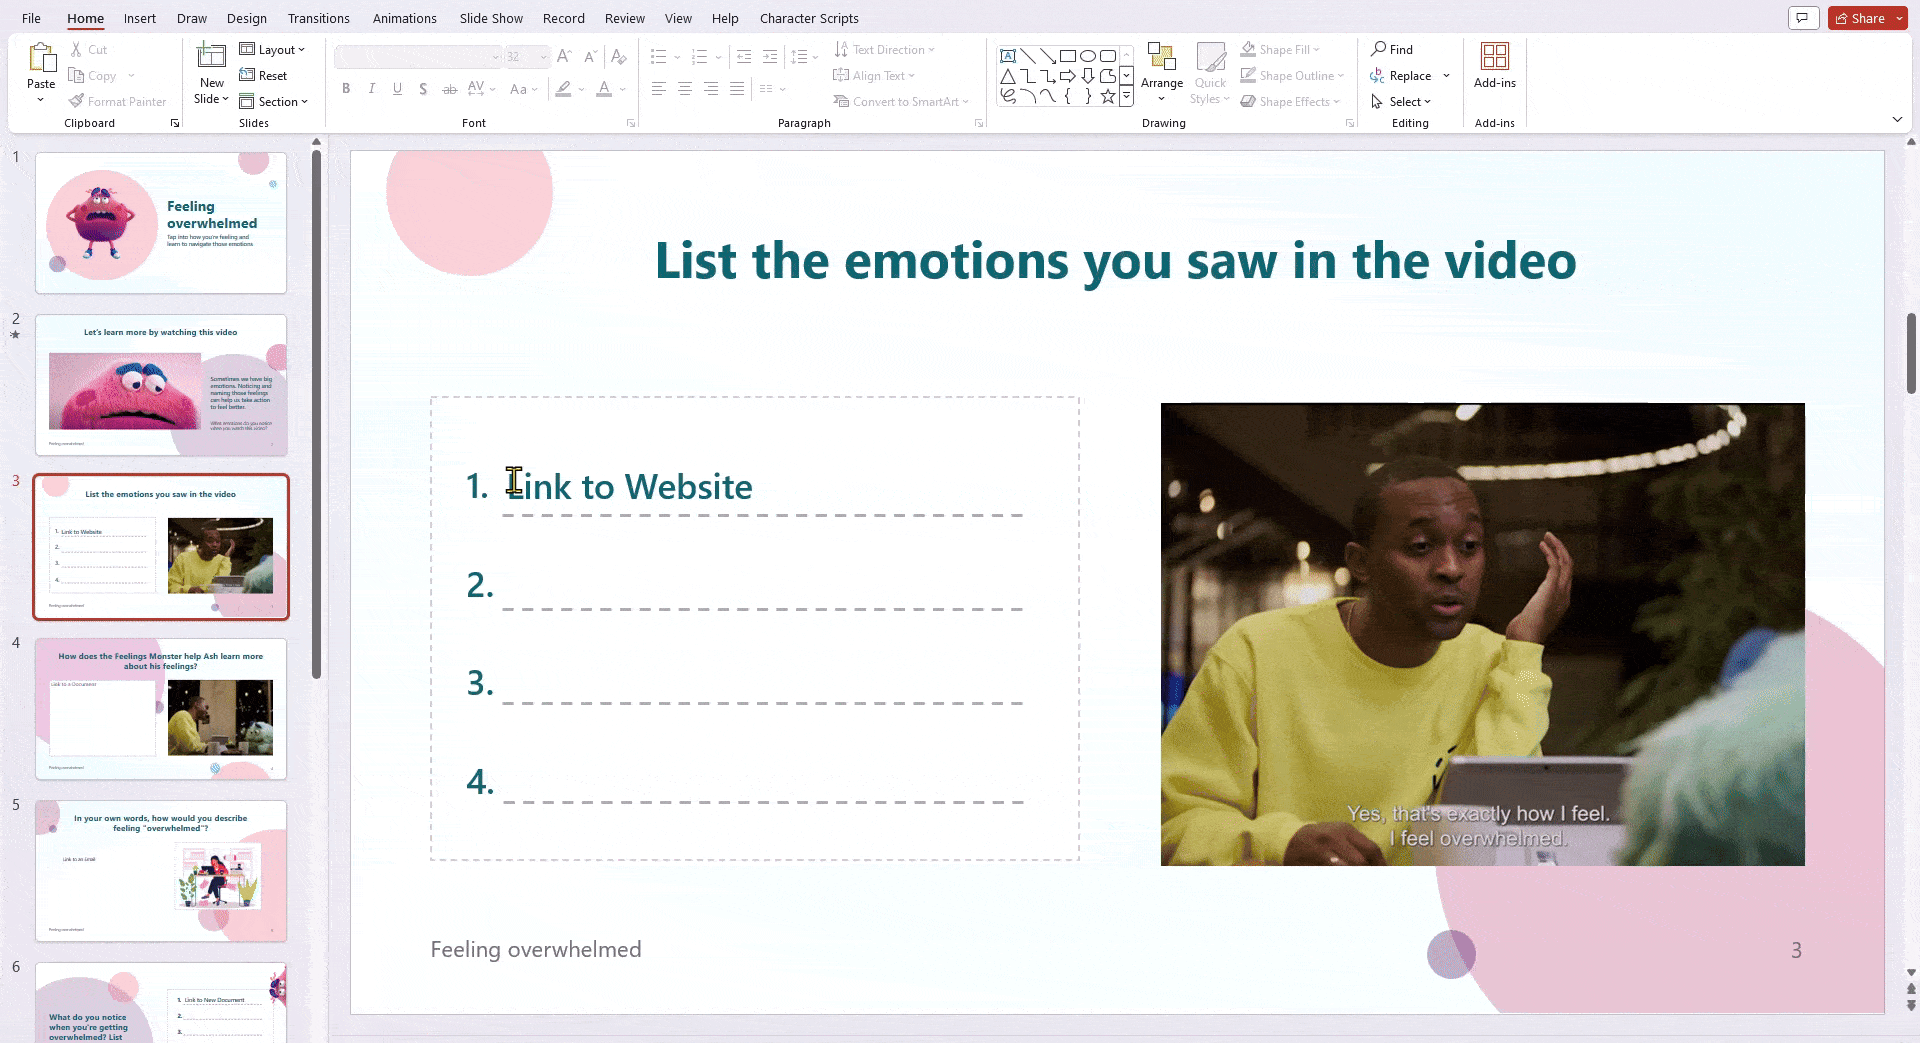This screenshot has height=1043, width=1920.
Task: Open the Character Scripts tab
Action: [808, 18]
